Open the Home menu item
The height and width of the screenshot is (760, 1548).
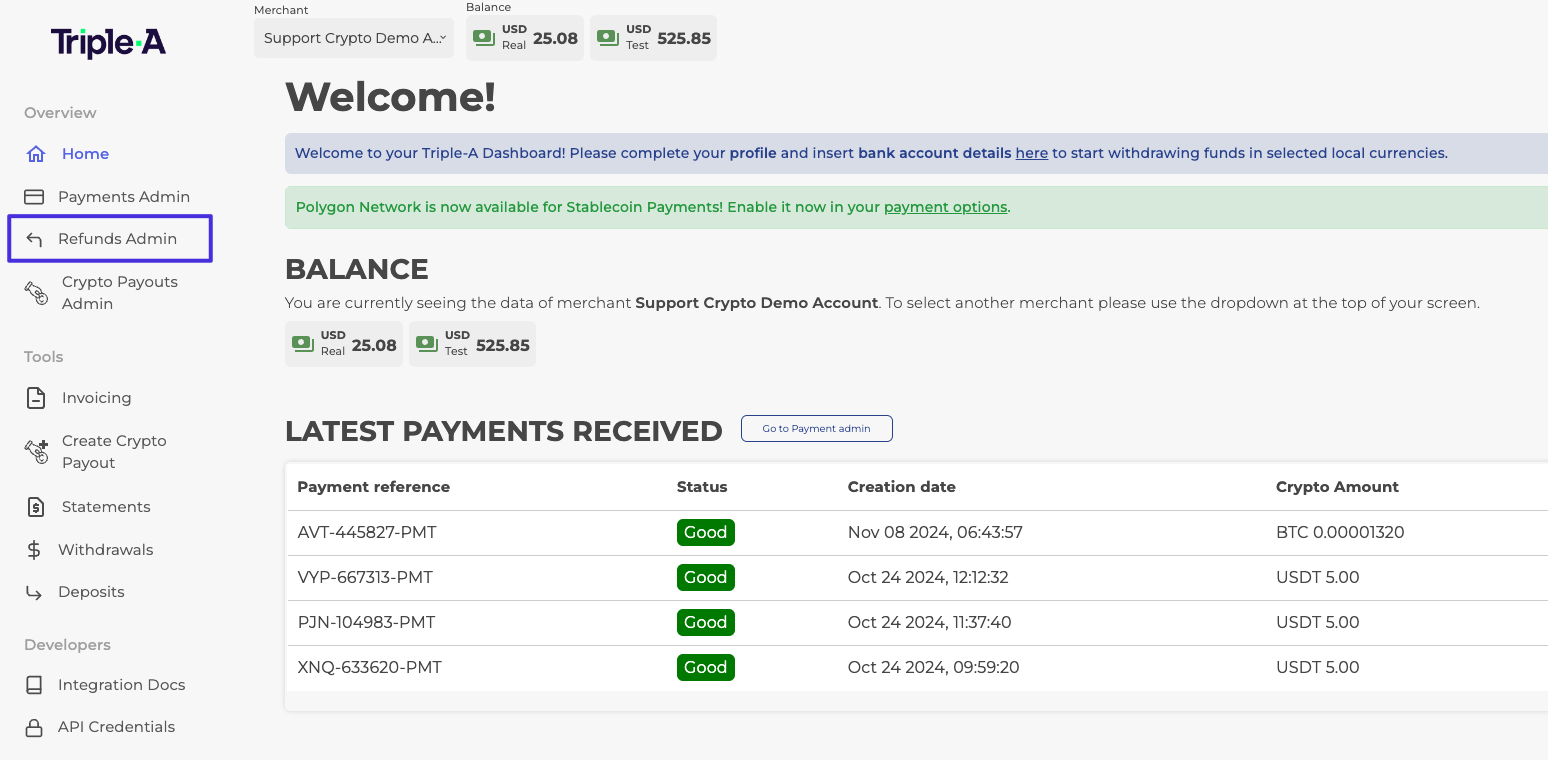85,154
